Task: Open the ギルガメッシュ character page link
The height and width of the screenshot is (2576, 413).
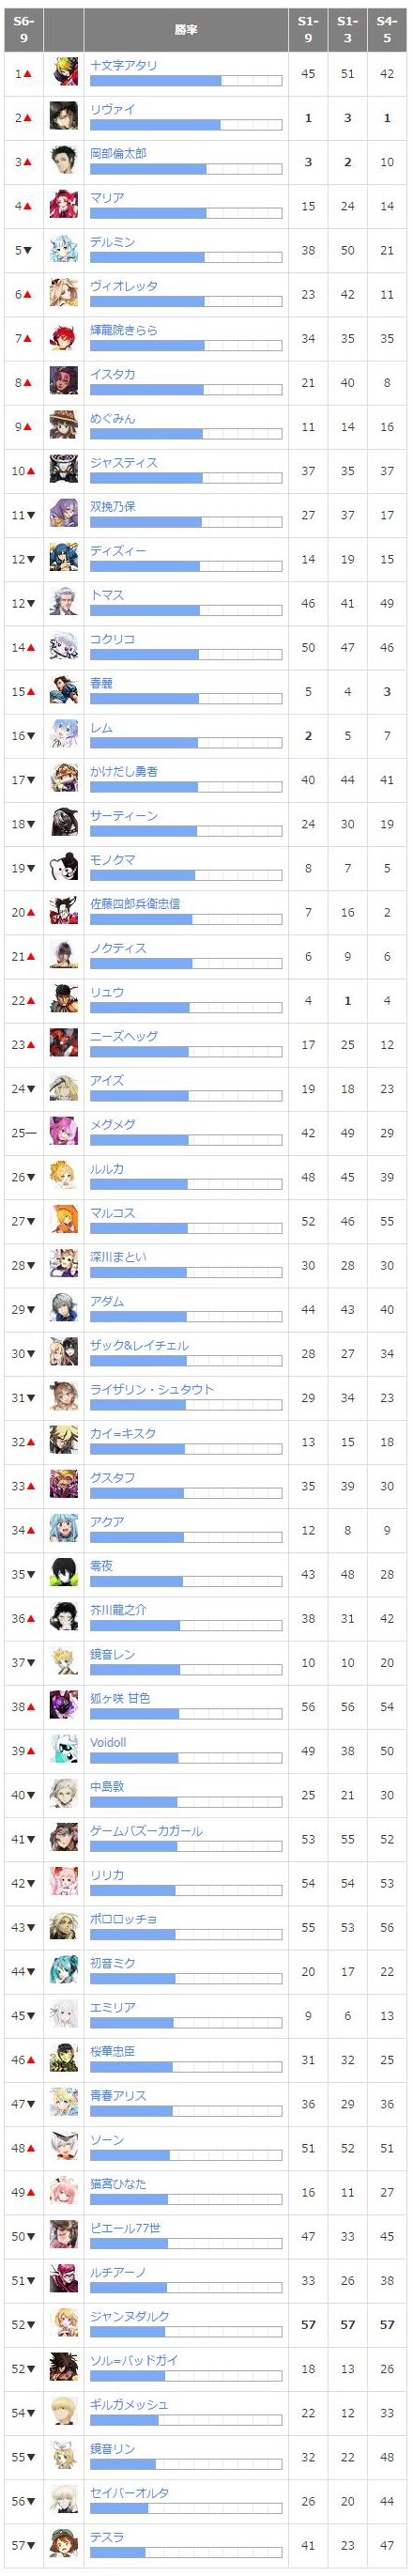Action: click(129, 2405)
